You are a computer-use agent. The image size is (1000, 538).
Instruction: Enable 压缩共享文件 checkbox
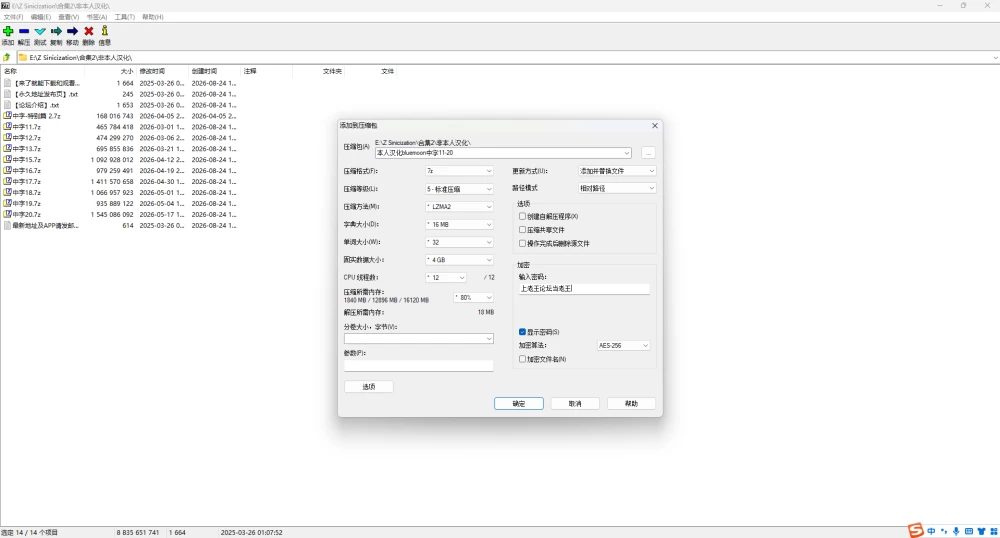pos(522,229)
